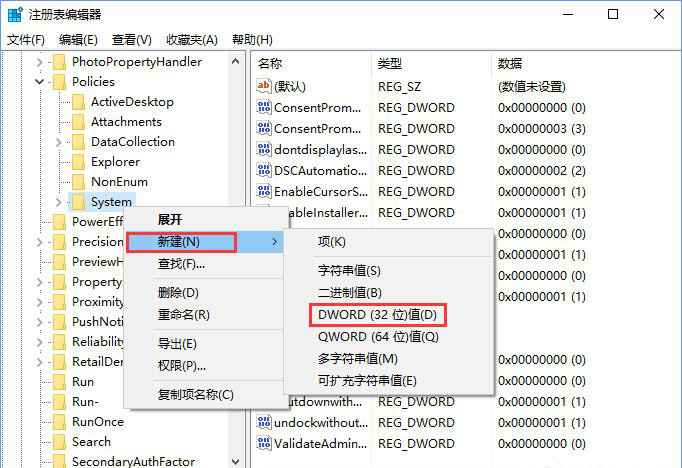This screenshot has height=468, width=682.
Task: Choose DWORD (32 位)值(D) from submenu
Action: pos(377,315)
